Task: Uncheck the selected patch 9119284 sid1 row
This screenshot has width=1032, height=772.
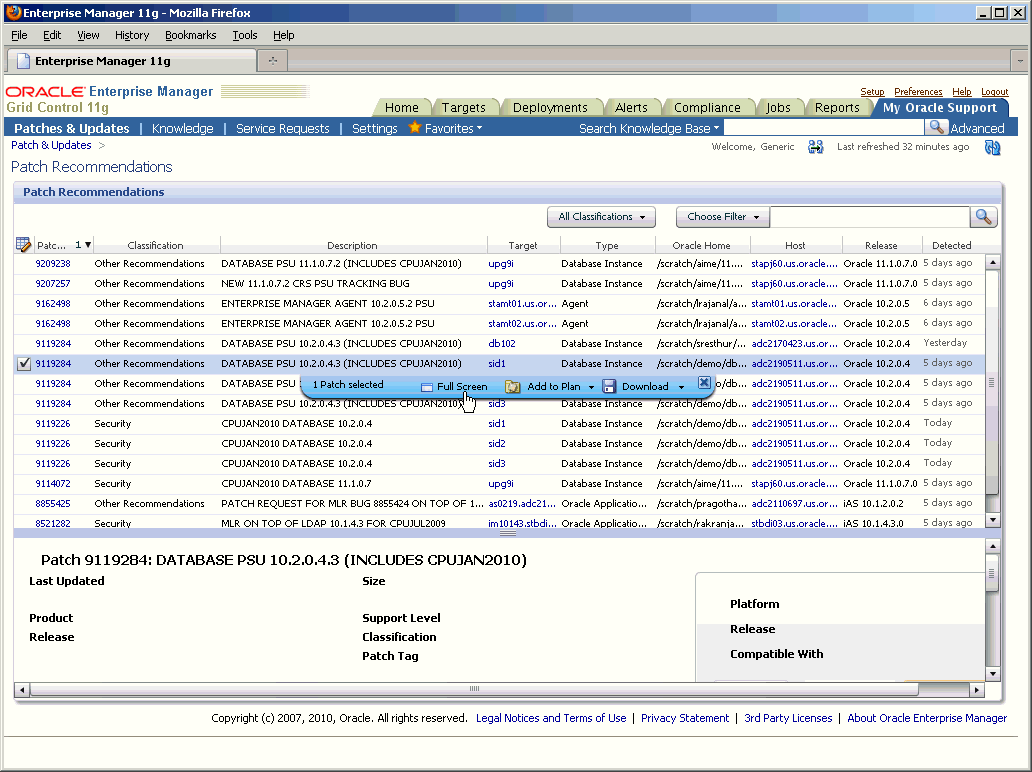Action: 24,363
